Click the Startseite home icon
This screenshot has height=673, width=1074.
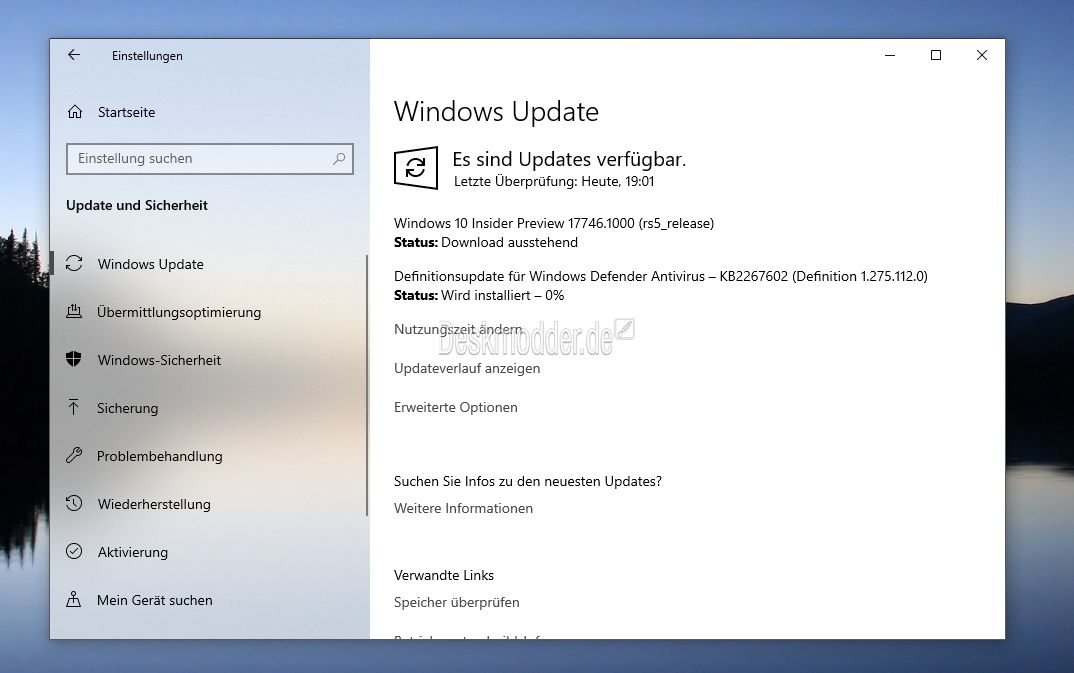[75, 112]
